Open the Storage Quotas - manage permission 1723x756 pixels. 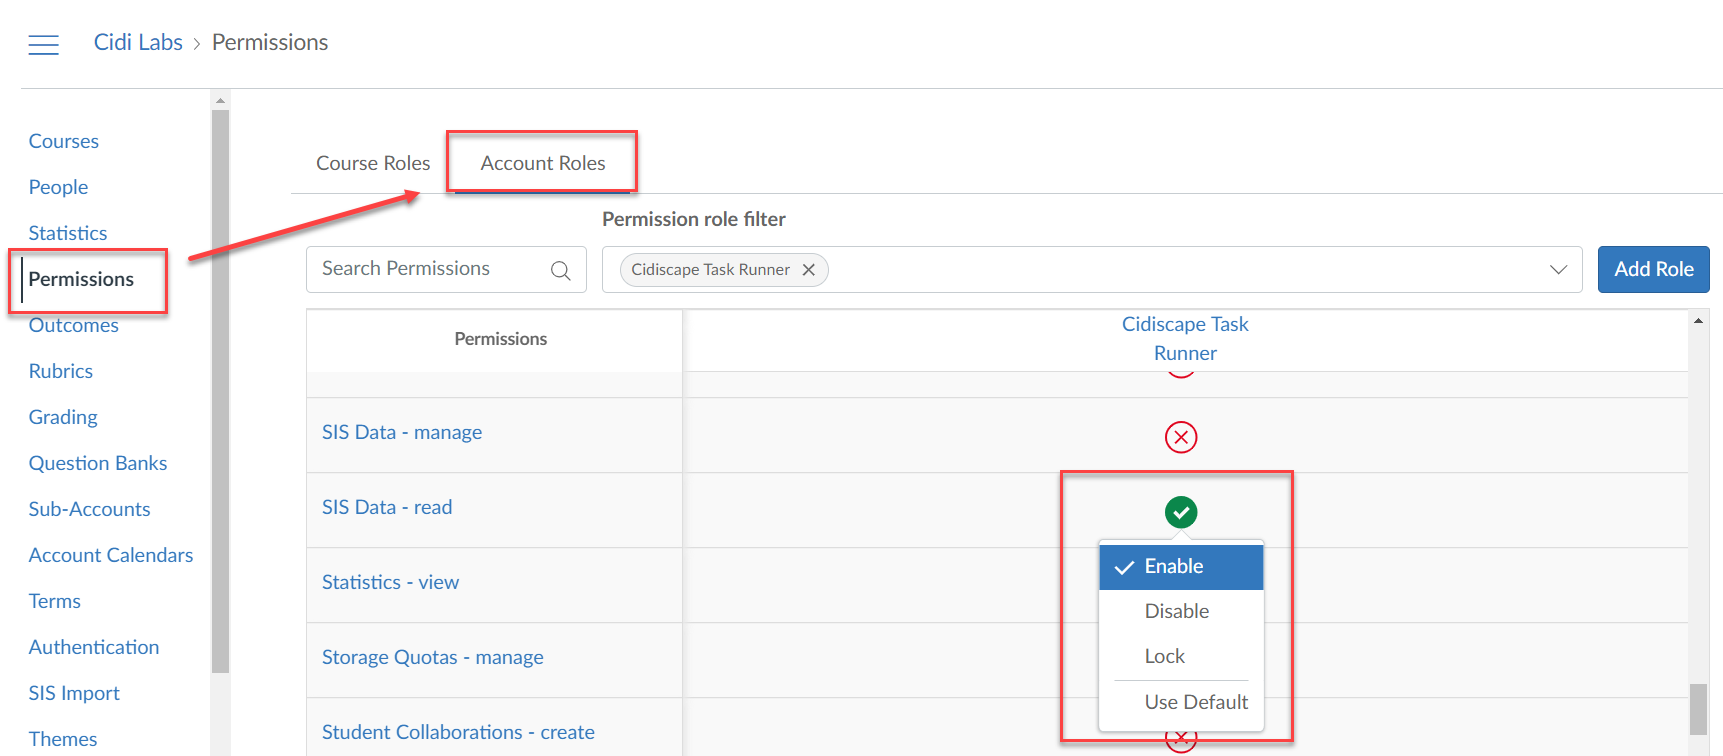(x=432, y=657)
